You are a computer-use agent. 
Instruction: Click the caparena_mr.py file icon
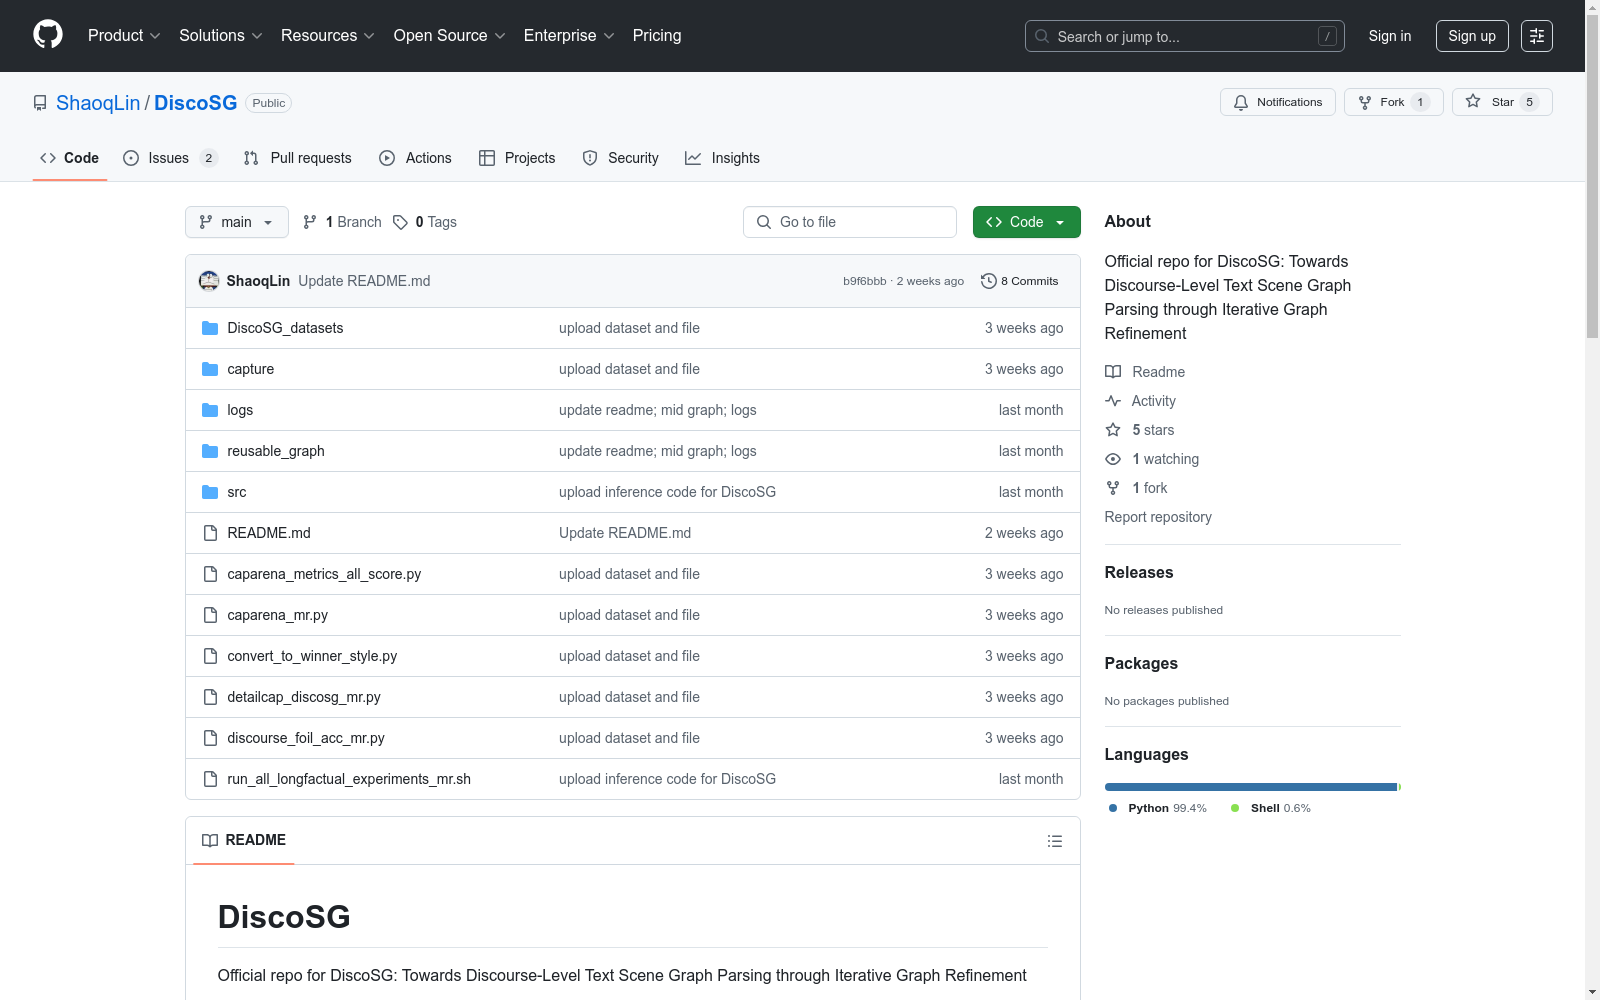coord(210,615)
